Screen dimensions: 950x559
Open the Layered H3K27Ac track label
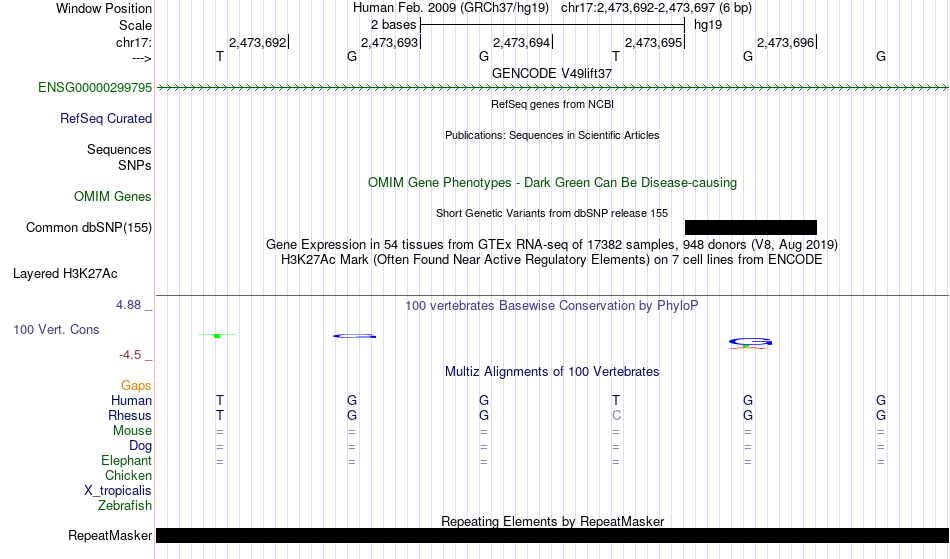[x=65, y=273]
